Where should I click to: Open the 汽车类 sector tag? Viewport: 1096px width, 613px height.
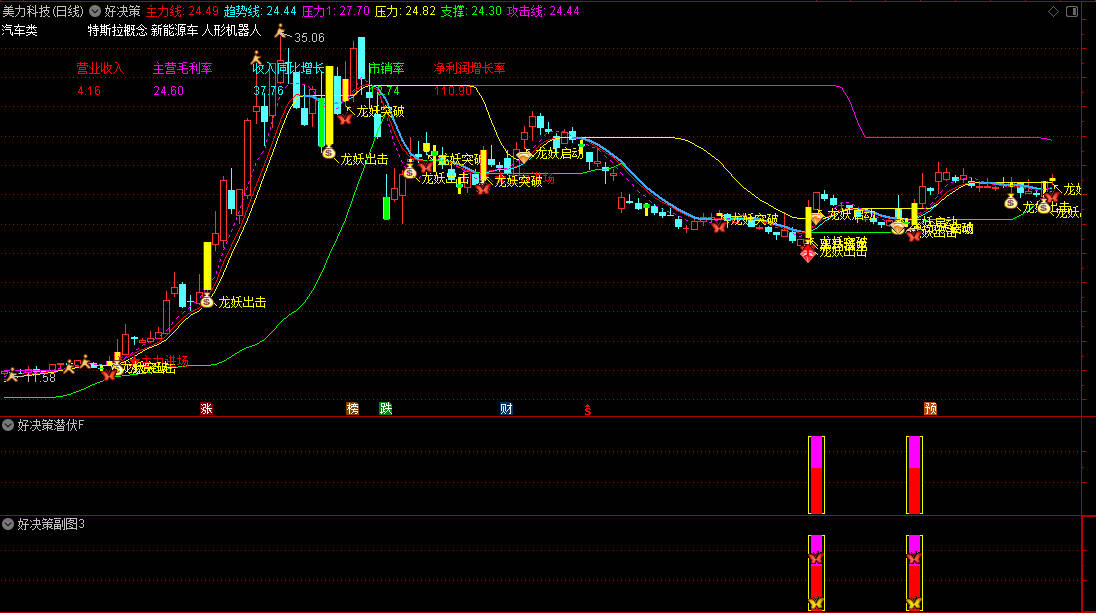pos(20,31)
